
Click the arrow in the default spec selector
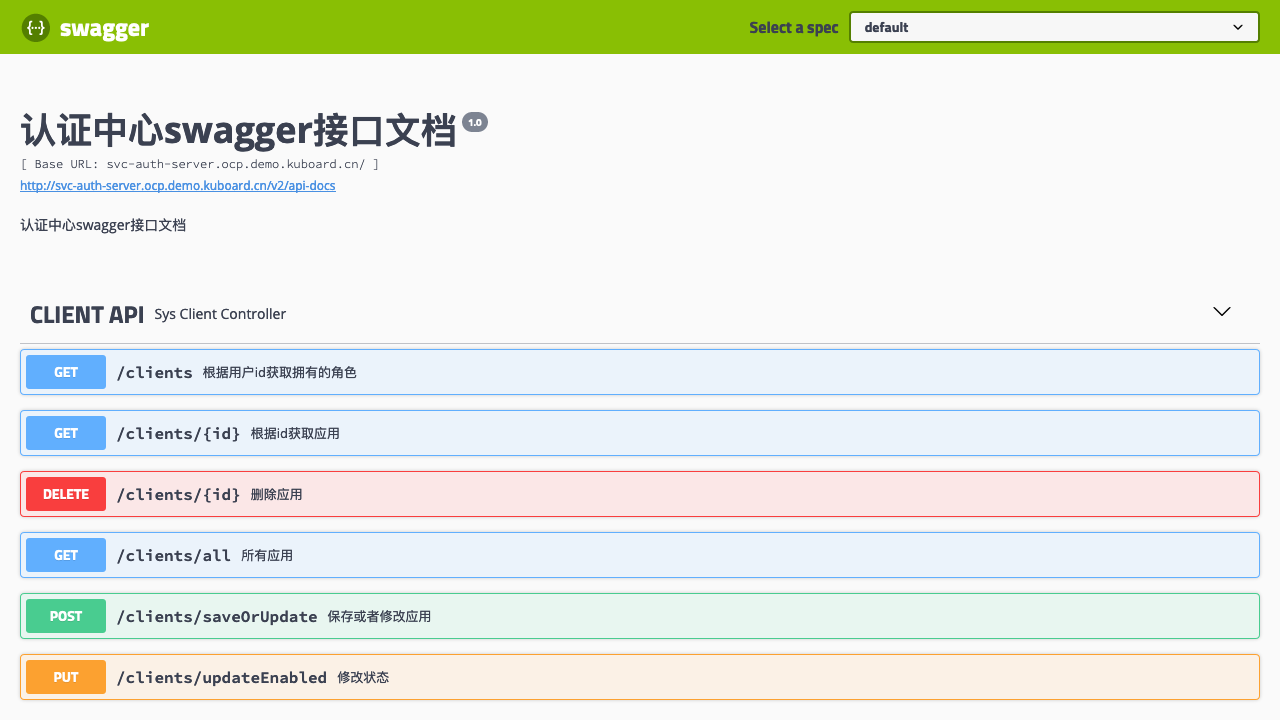coord(1238,27)
